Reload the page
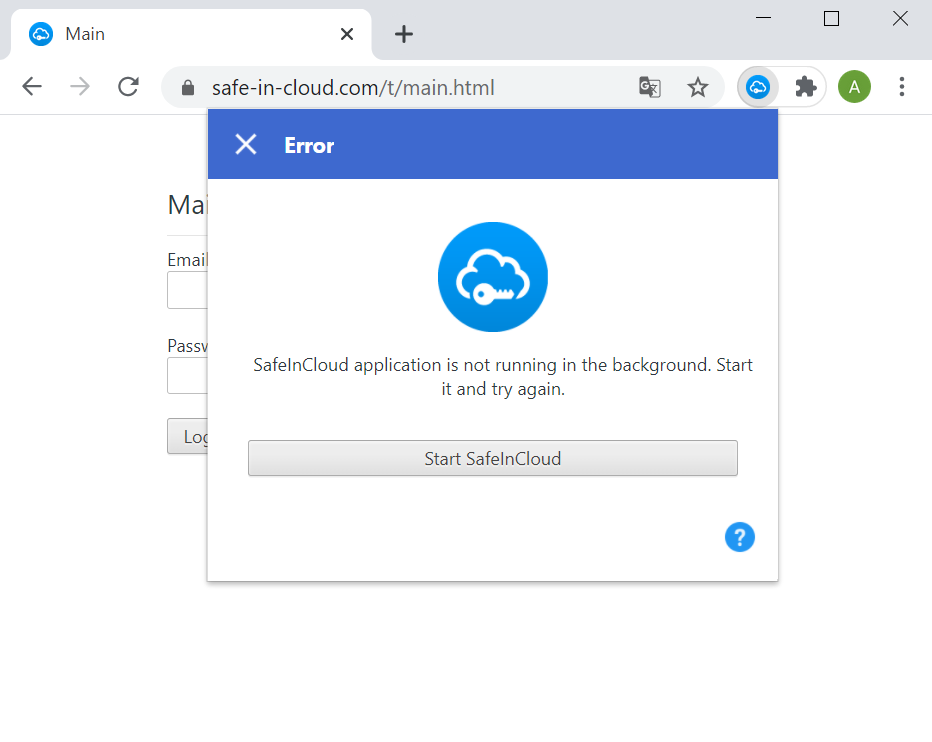The image size is (932, 742). click(x=128, y=87)
